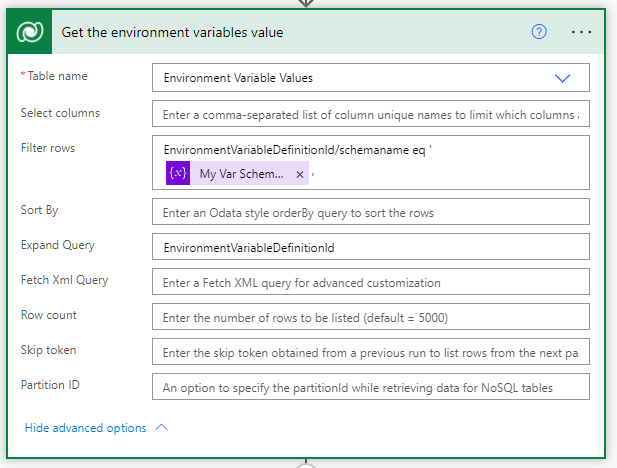Open the three-dot action menu

(581, 32)
